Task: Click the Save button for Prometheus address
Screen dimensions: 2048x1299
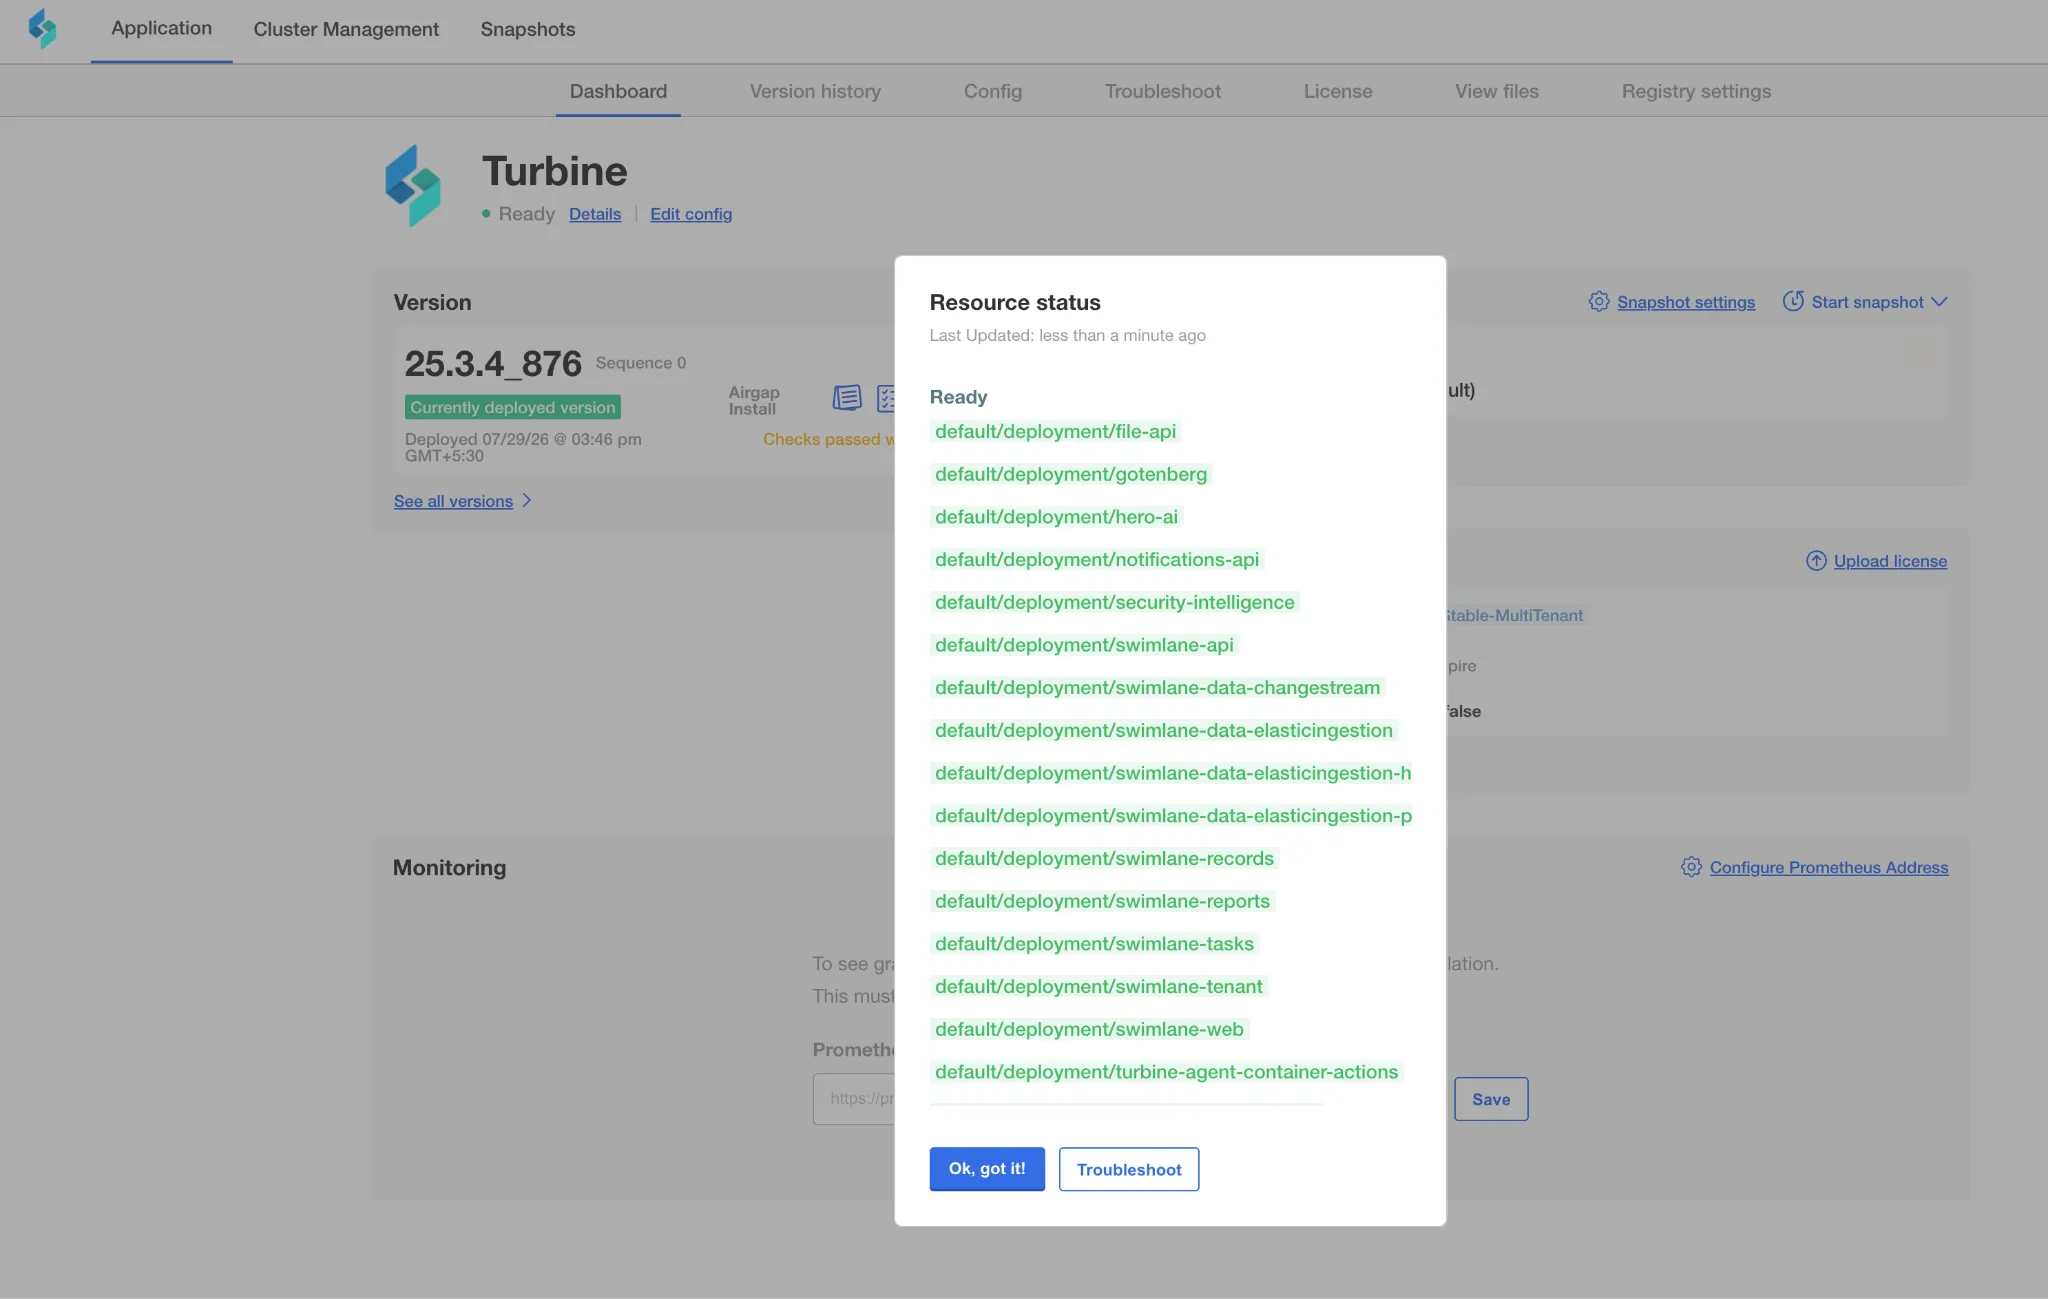Action: pyautogui.click(x=1491, y=1099)
